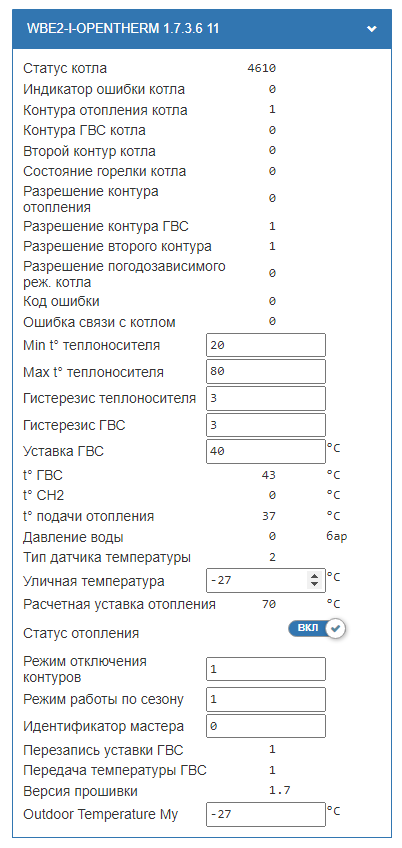The height and width of the screenshot is (848, 402).
Task: Select the Гистерезис теплоносителя input
Action: point(266,399)
